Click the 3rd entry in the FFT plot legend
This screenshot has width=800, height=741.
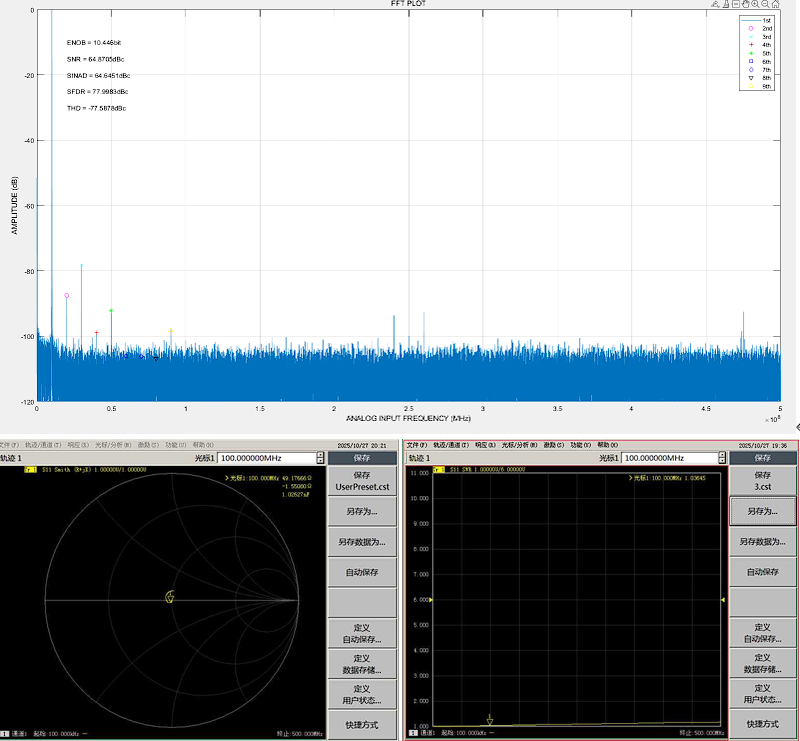click(x=766, y=36)
